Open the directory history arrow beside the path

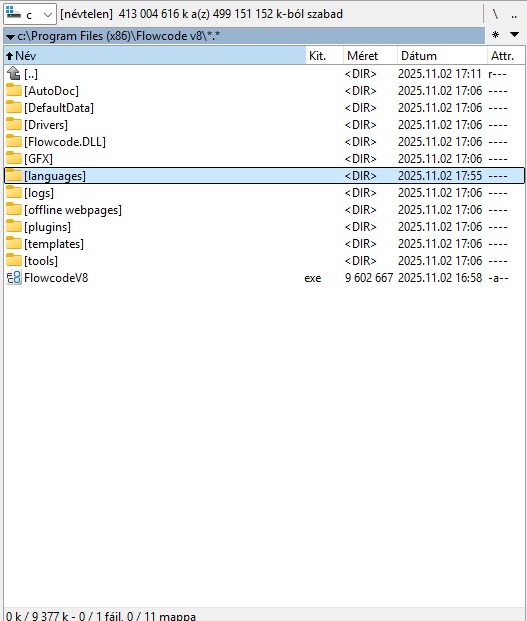tap(11, 36)
